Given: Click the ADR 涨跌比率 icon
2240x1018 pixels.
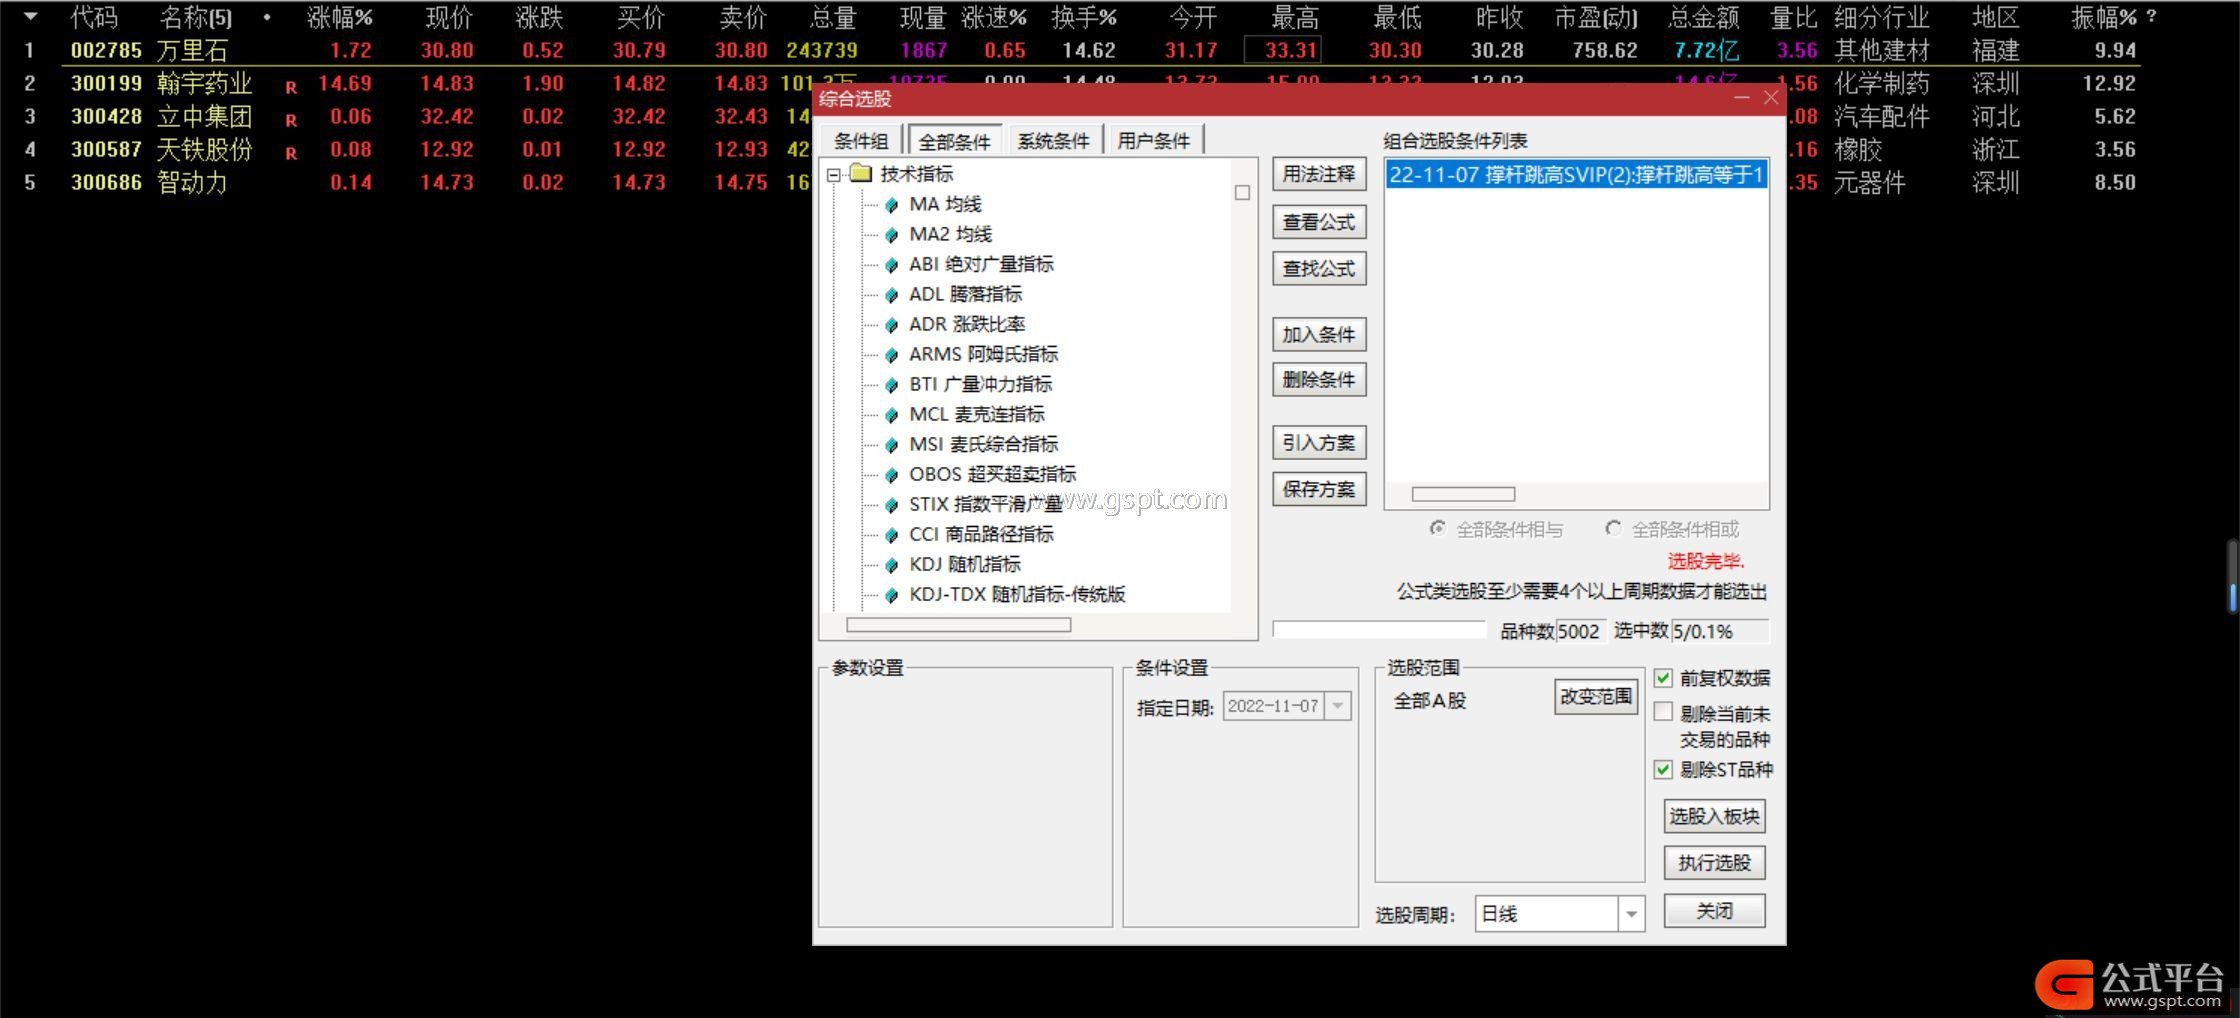Looking at the screenshot, I should 891,325.
